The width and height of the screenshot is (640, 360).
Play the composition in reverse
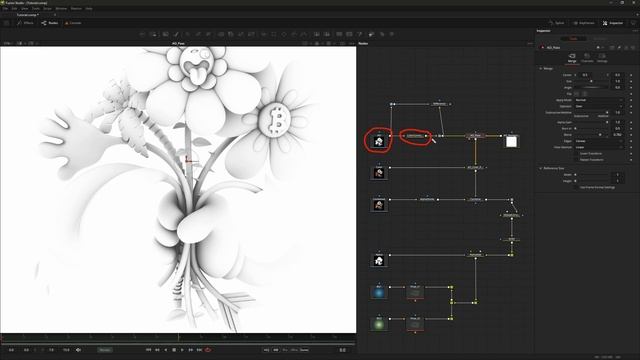[x=166, y=350]
